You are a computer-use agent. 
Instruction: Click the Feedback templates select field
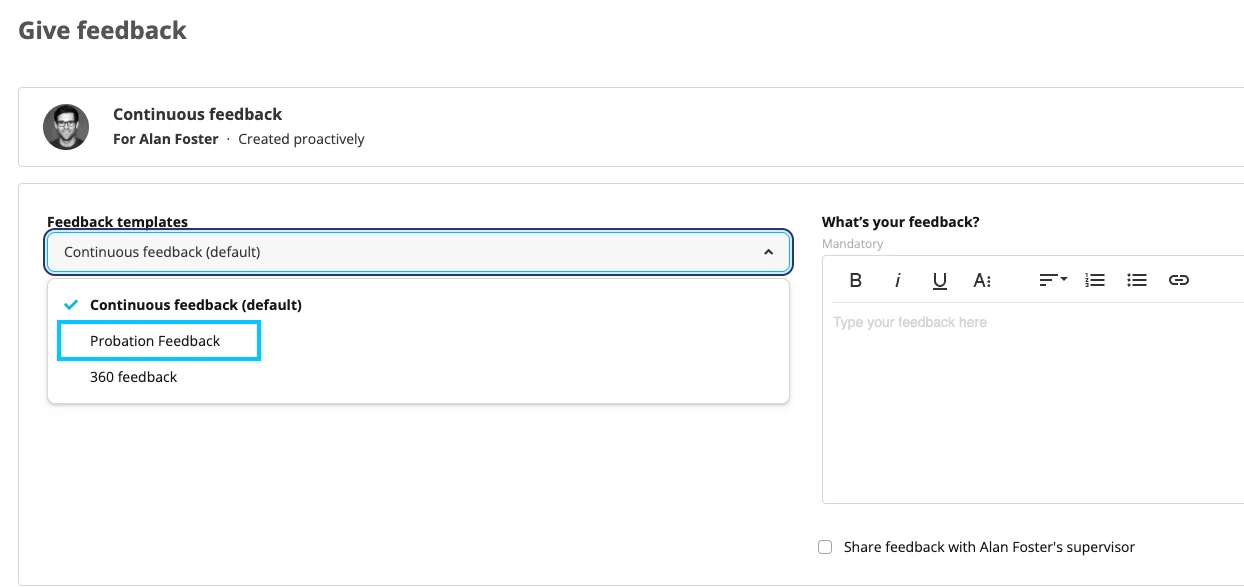pos(419,252)
